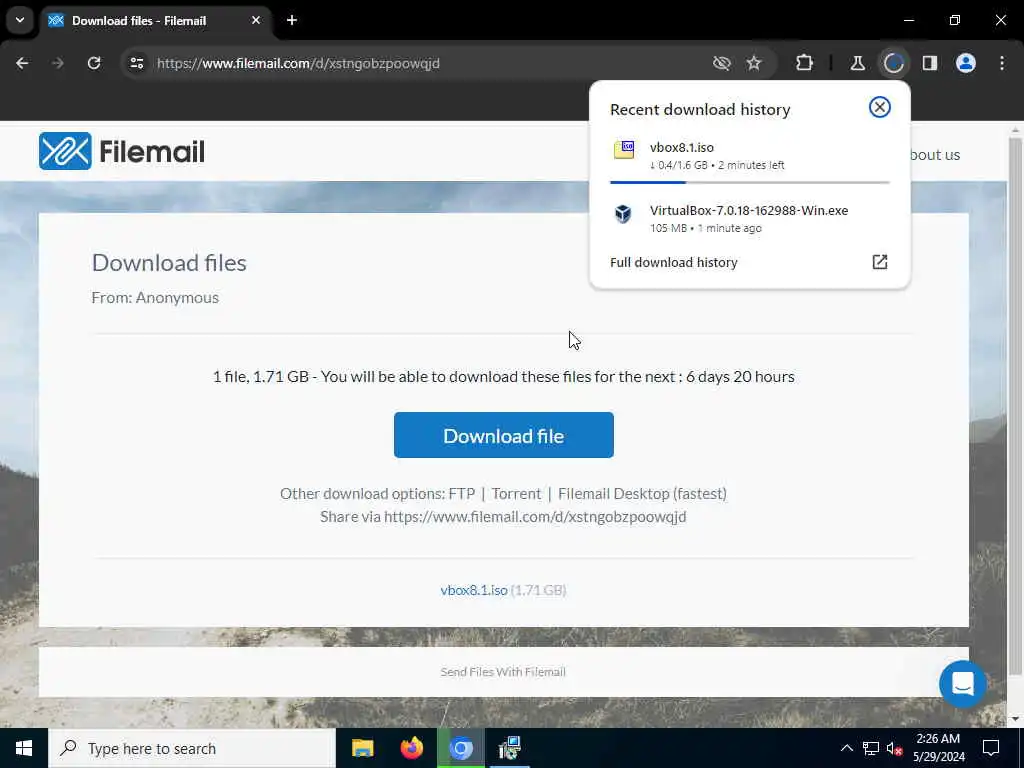Viewport: 1024px width, 768px height.
Task: Click the vbox8.1.iso file icon in downloads
Action: click(624, 150)
